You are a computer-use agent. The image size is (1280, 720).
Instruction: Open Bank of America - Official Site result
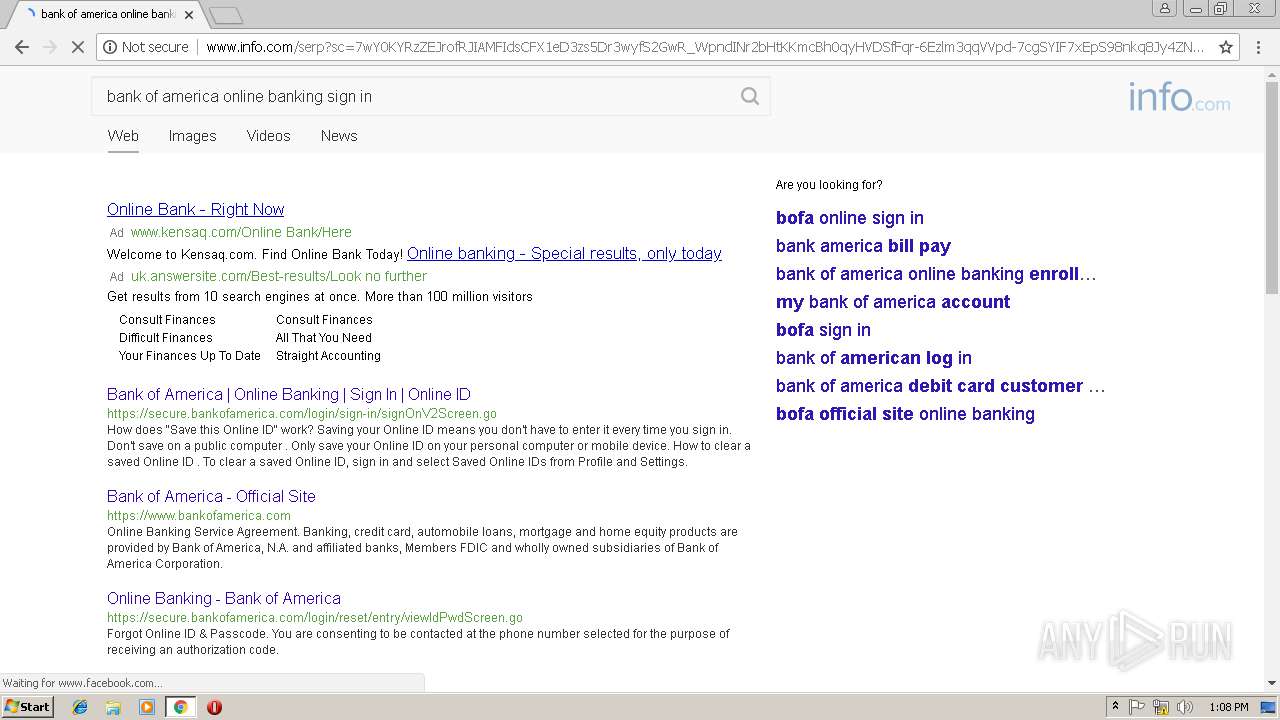pos(211,496)
